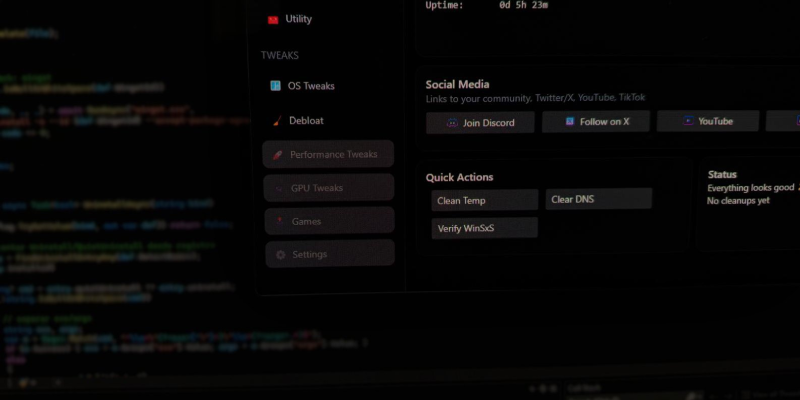Screen dimensions: 800x400
Task: Open Performance Tweaks via its rocket icon
Action: [x=278, y=155]
